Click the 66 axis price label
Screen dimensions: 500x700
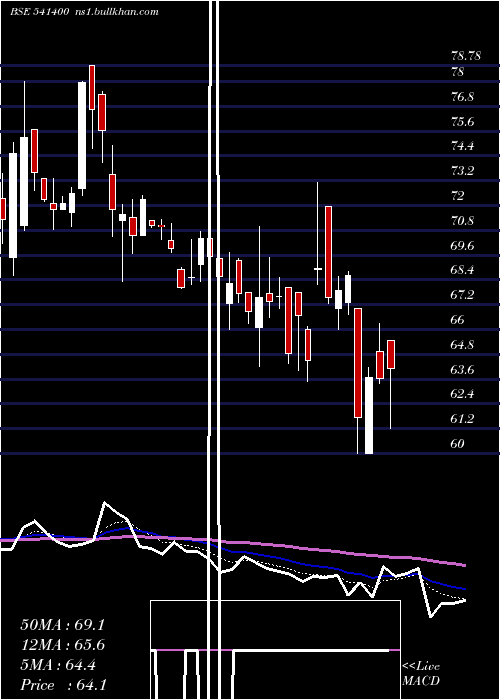tap(458, 320)
